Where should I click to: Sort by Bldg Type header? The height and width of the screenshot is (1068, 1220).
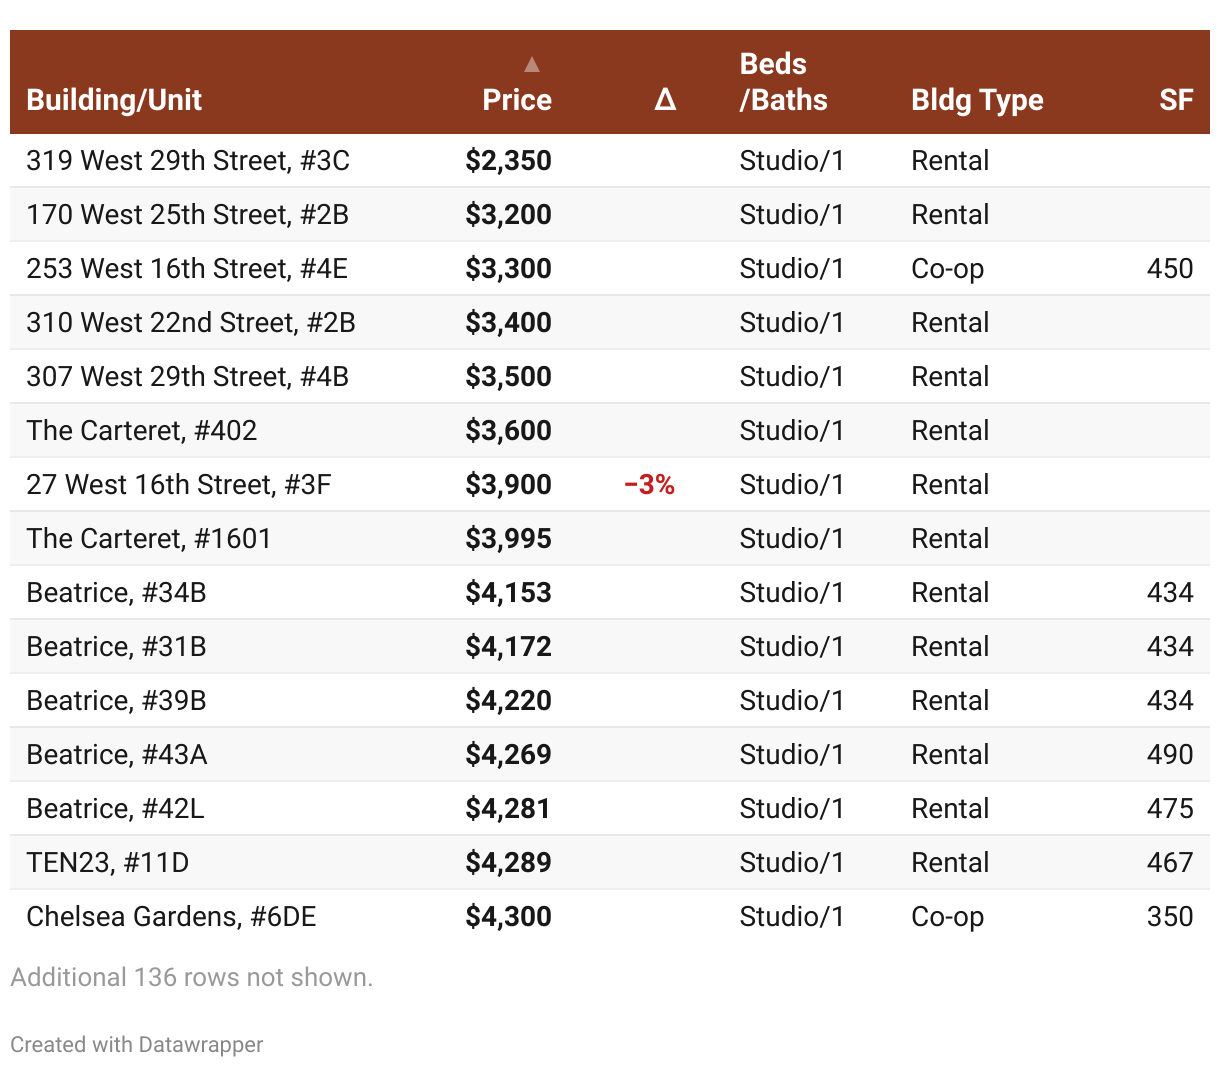[977, 100]
